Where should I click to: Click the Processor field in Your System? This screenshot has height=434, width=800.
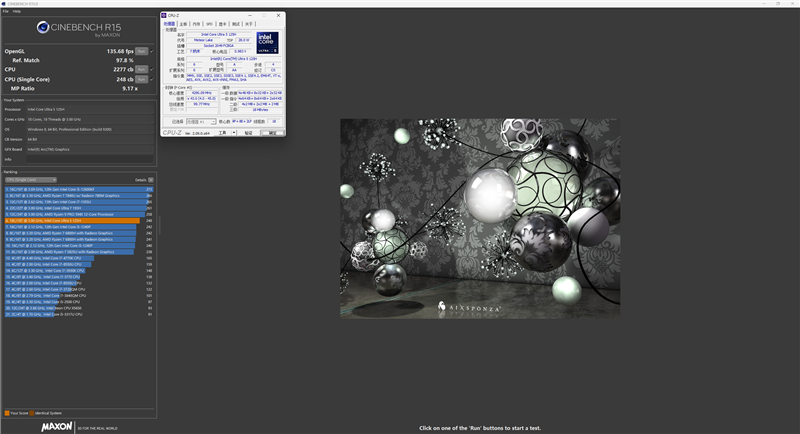pos(90,109)
